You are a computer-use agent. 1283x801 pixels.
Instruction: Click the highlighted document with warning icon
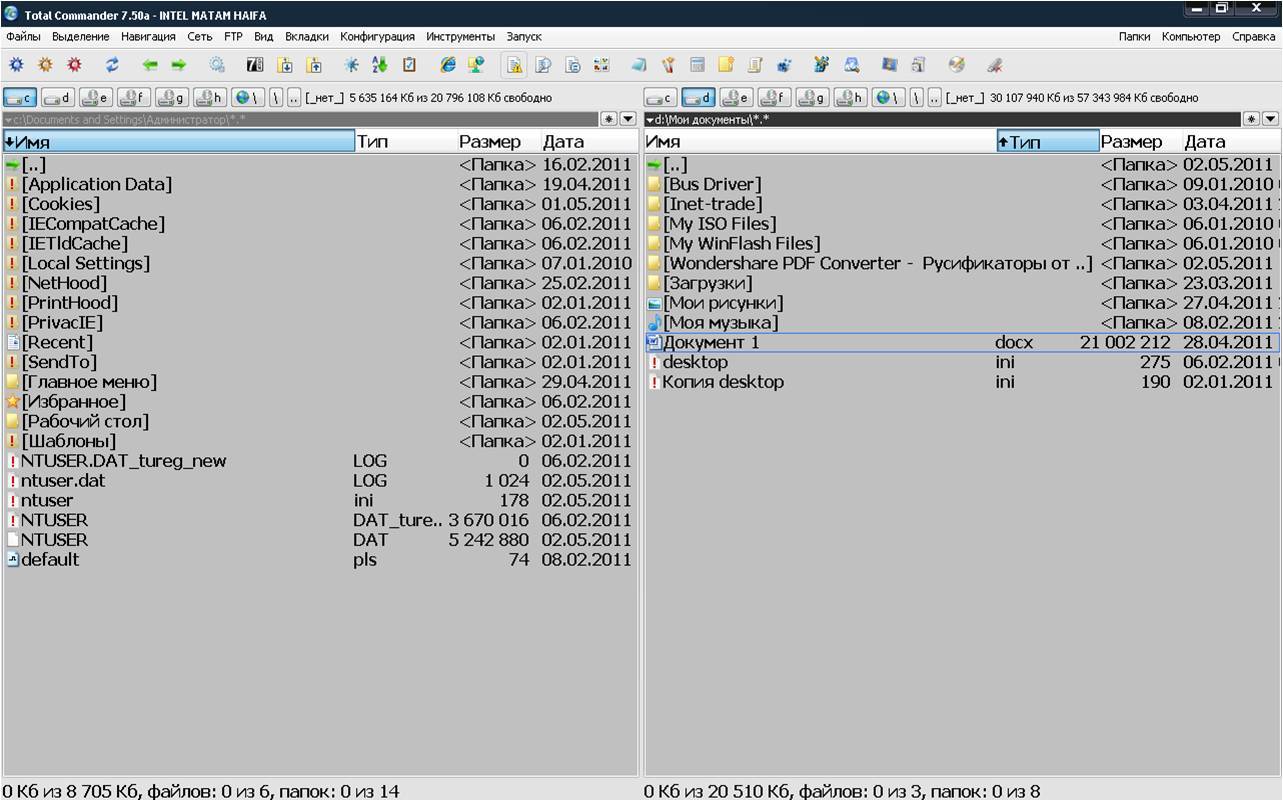coord(514,65)
